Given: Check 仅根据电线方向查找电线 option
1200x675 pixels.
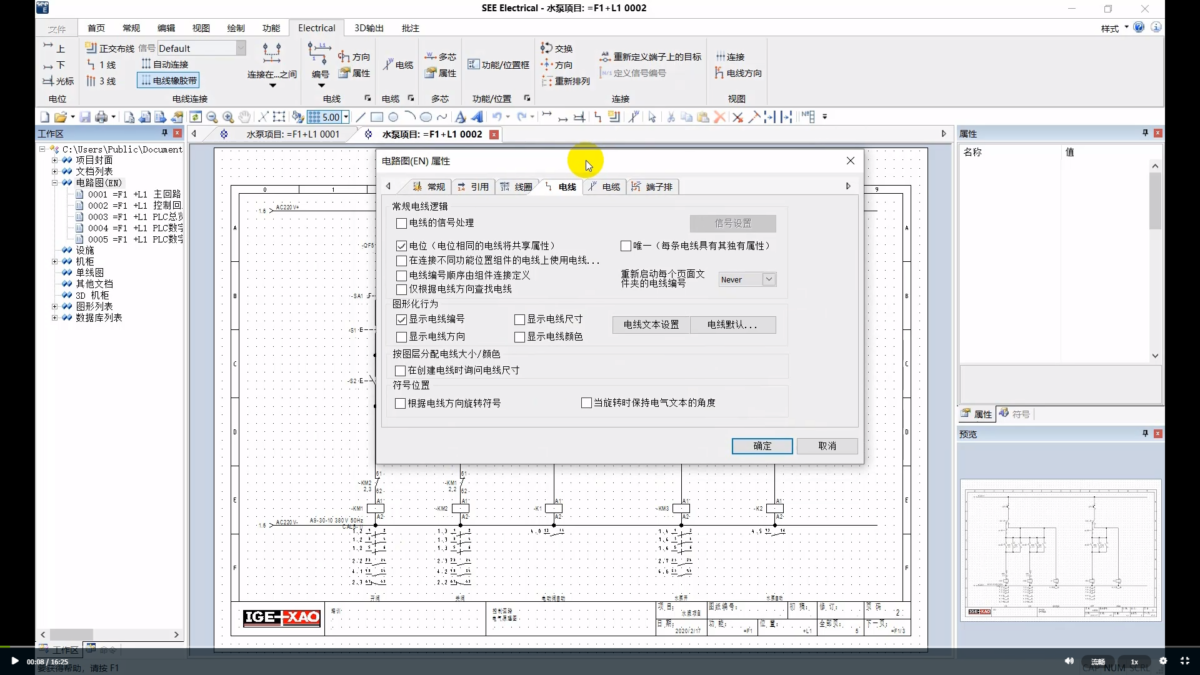Looking at the screenshot, I should 402,289.
